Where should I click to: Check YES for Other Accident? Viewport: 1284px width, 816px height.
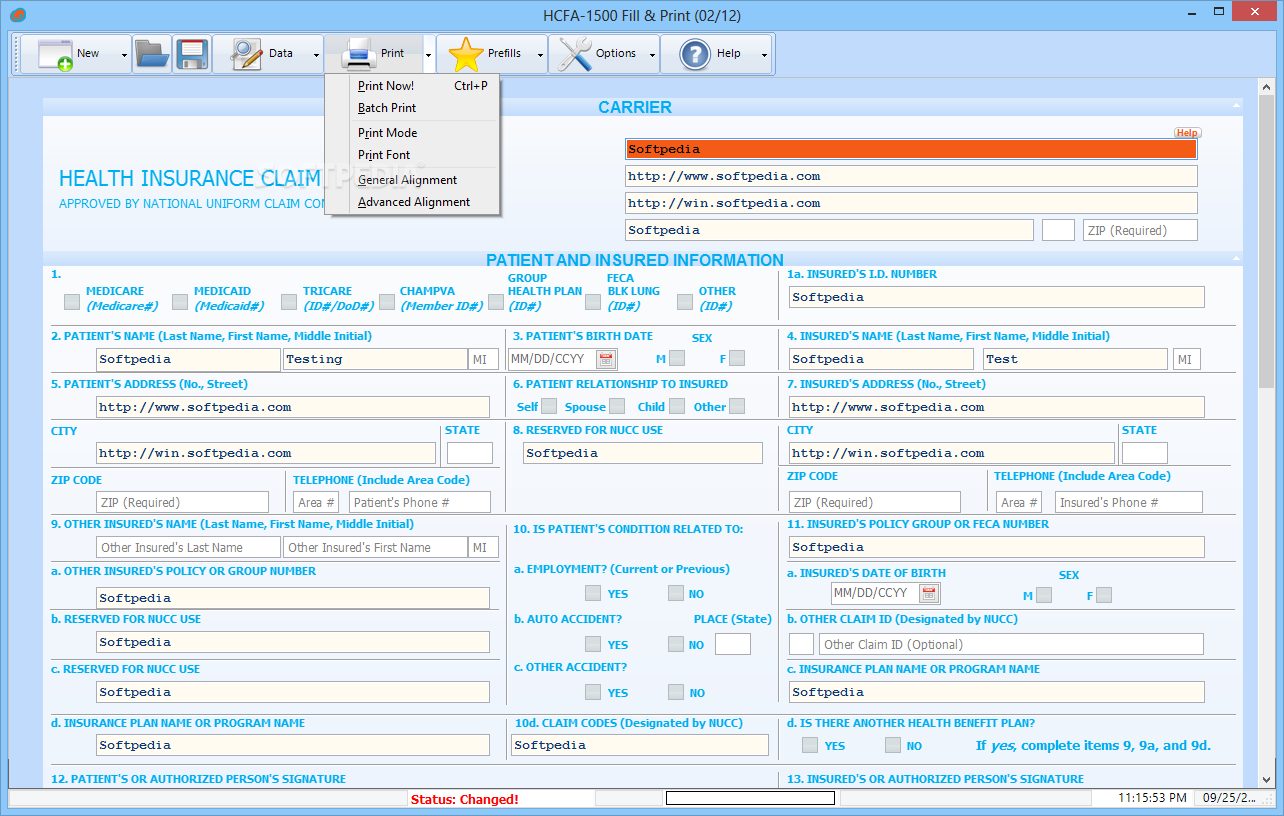click(593, 692)
